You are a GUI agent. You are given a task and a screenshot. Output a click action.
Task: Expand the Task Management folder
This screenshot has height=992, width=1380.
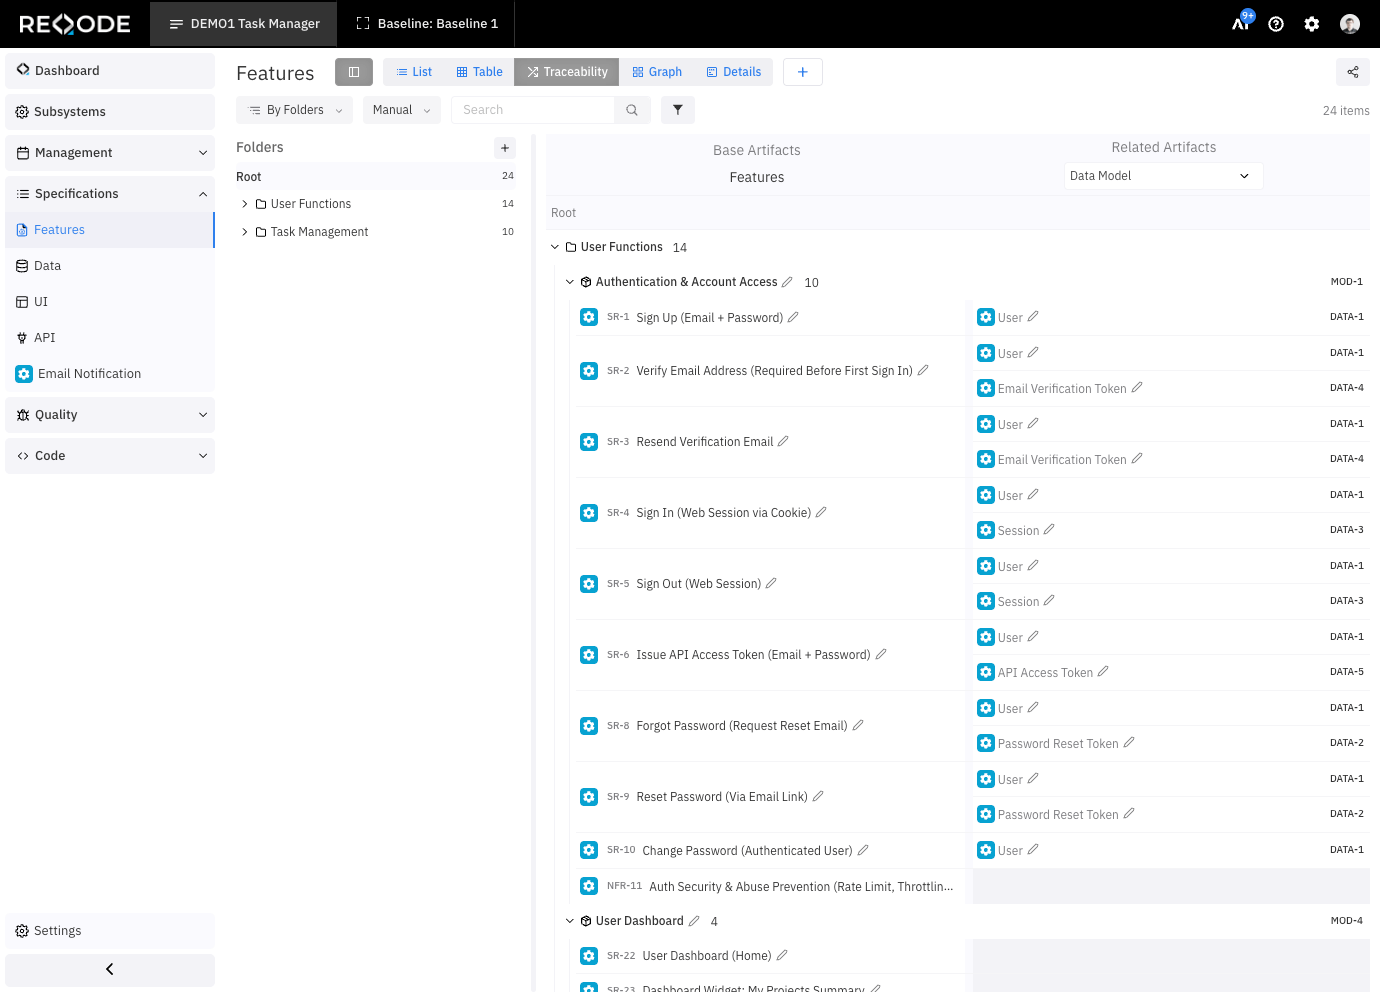pyautogui.click(x=245, y=232)
